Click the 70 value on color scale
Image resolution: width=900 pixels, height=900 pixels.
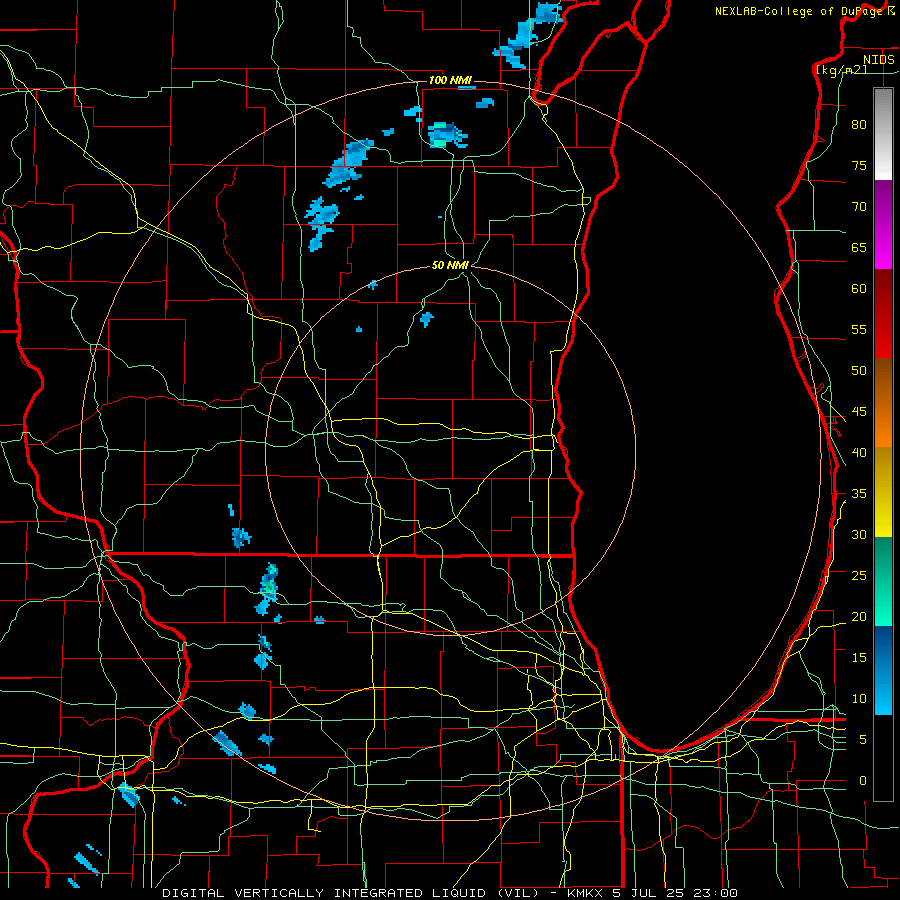(859, 207)
